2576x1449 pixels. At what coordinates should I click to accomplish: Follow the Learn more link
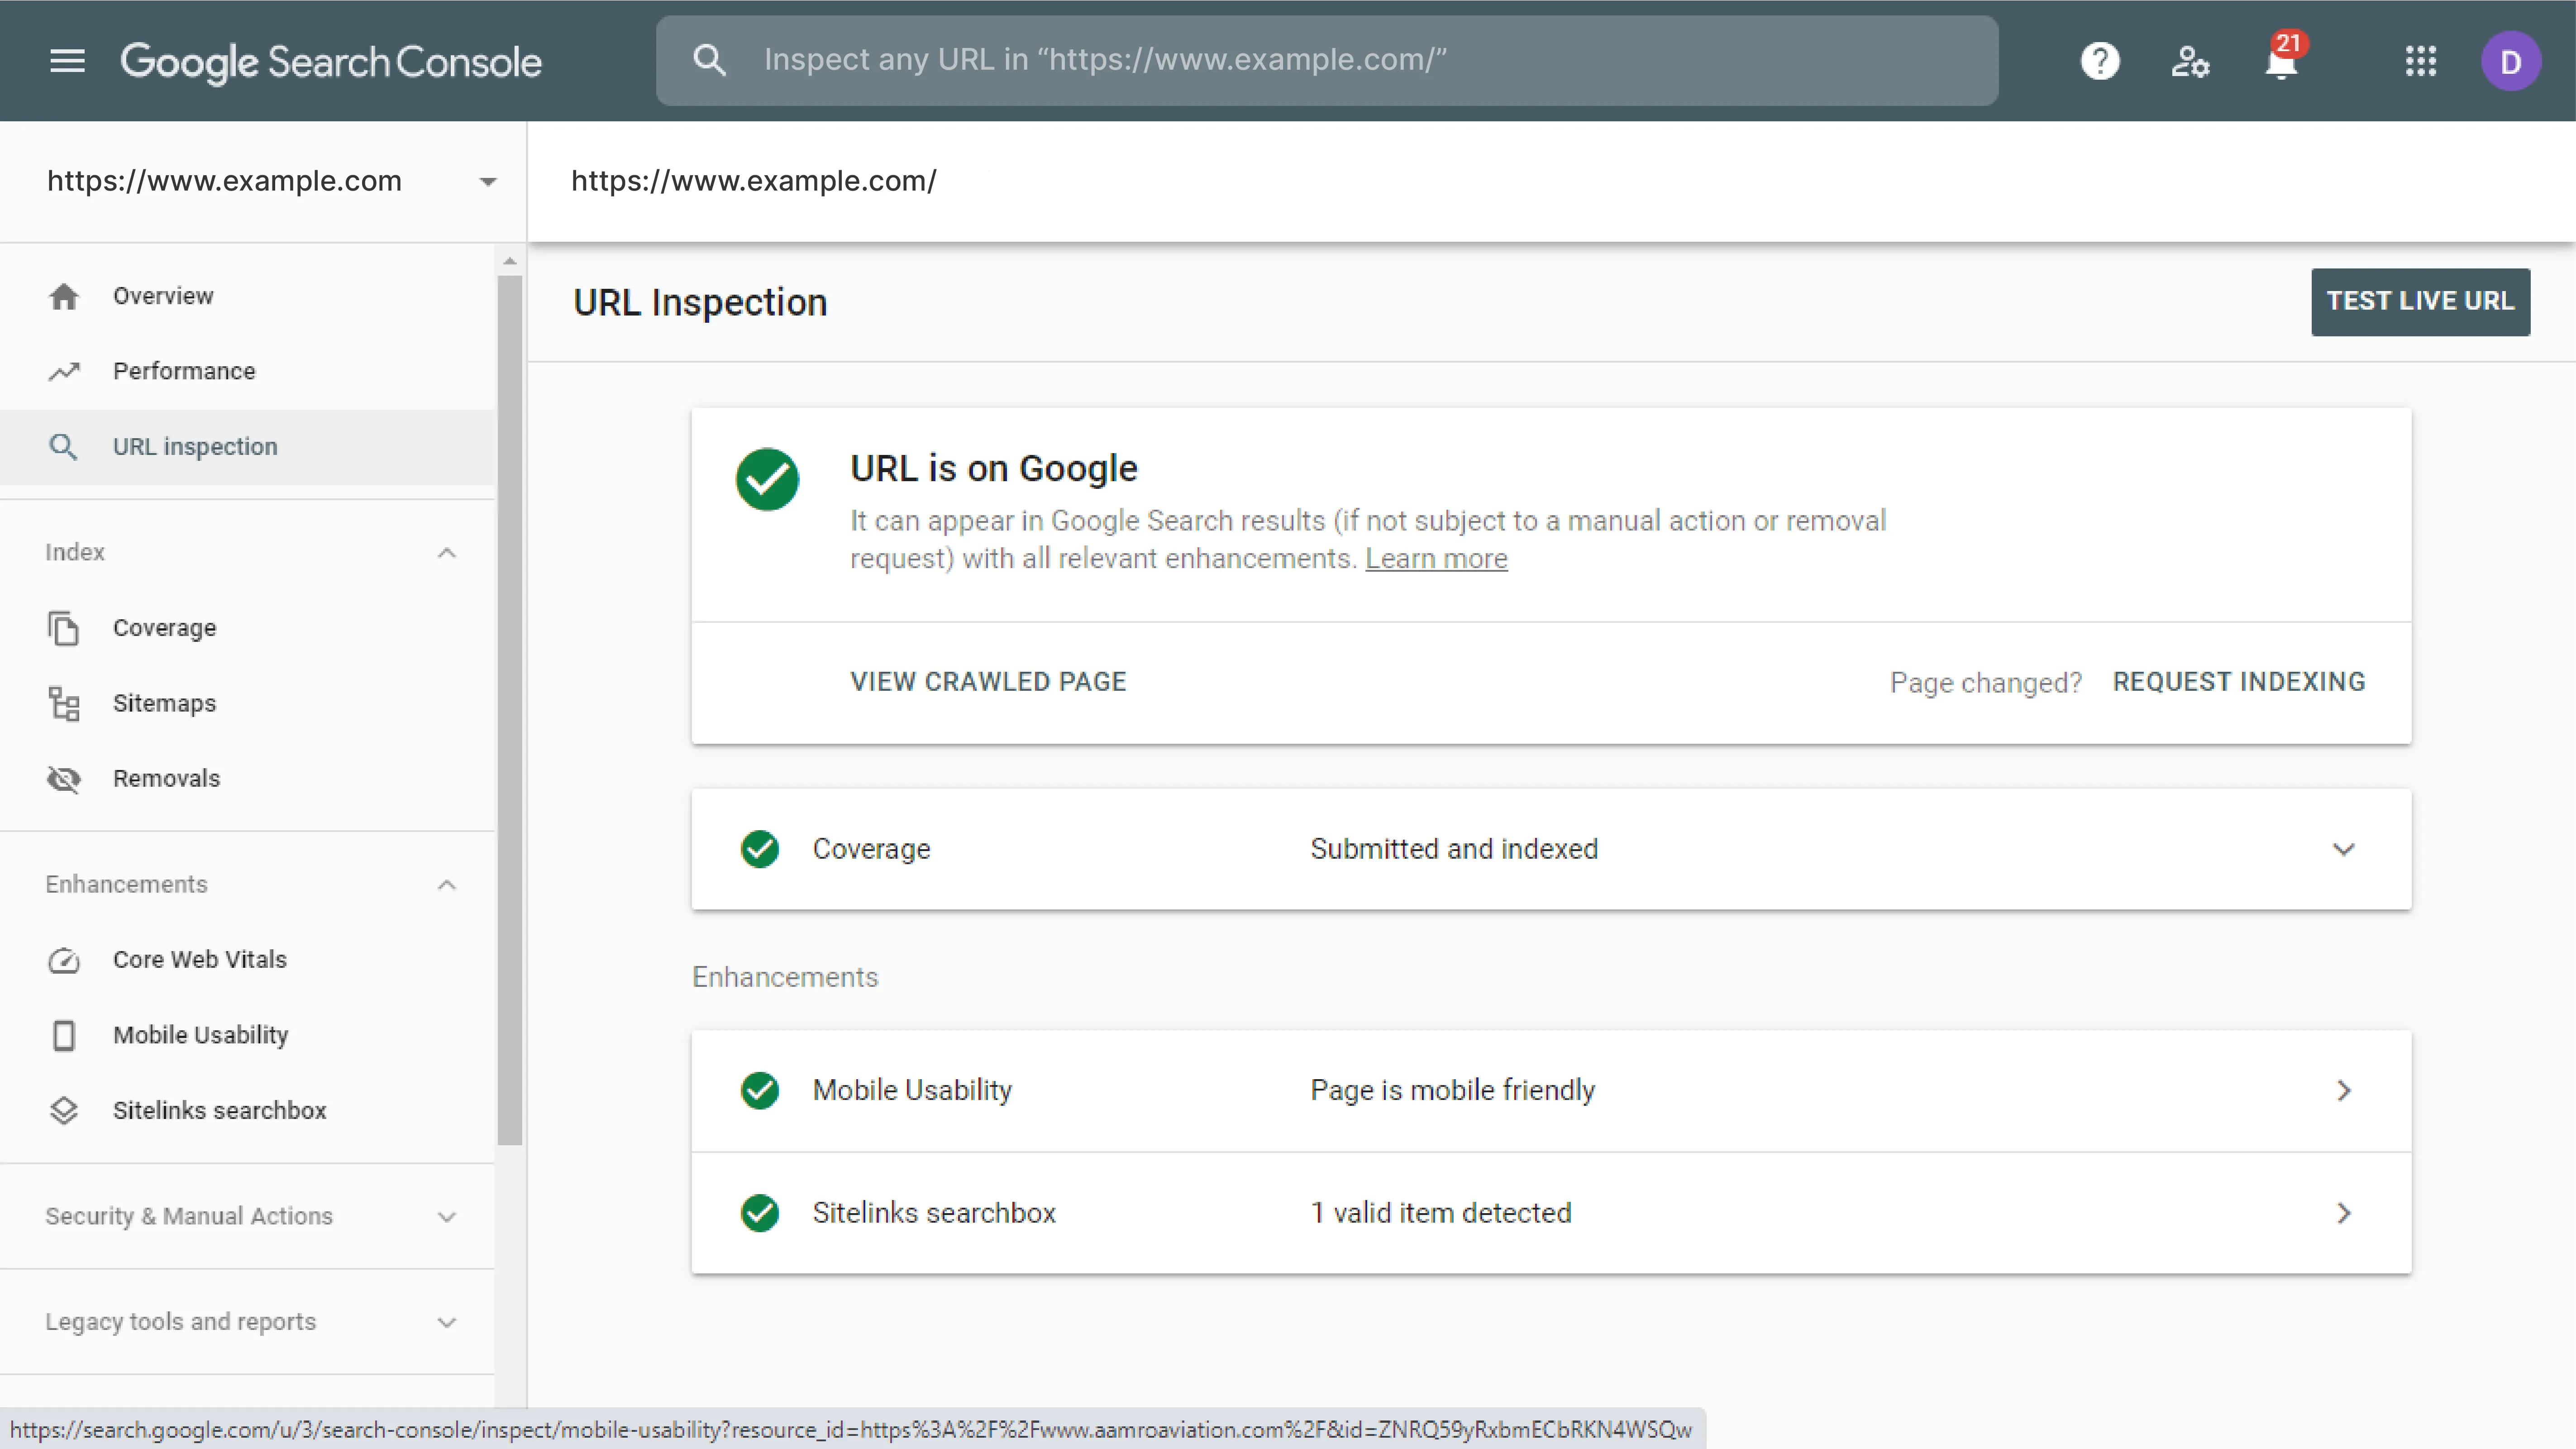pyautogui.click(x=1436, y=559)
